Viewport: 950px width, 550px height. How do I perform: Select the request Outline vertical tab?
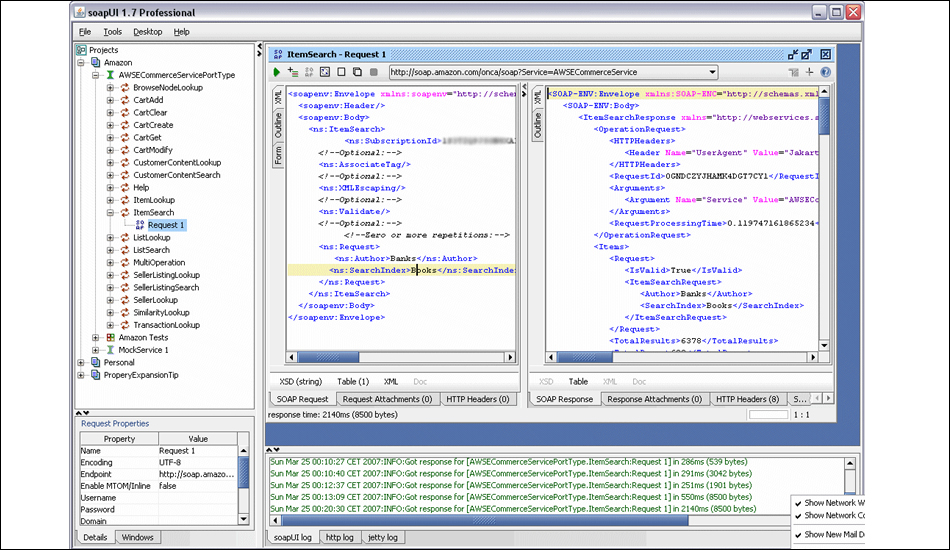278,125
